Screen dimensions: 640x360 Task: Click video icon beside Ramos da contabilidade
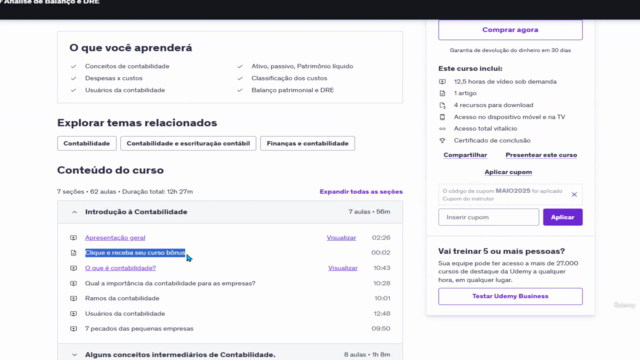[x=73, y=298]
